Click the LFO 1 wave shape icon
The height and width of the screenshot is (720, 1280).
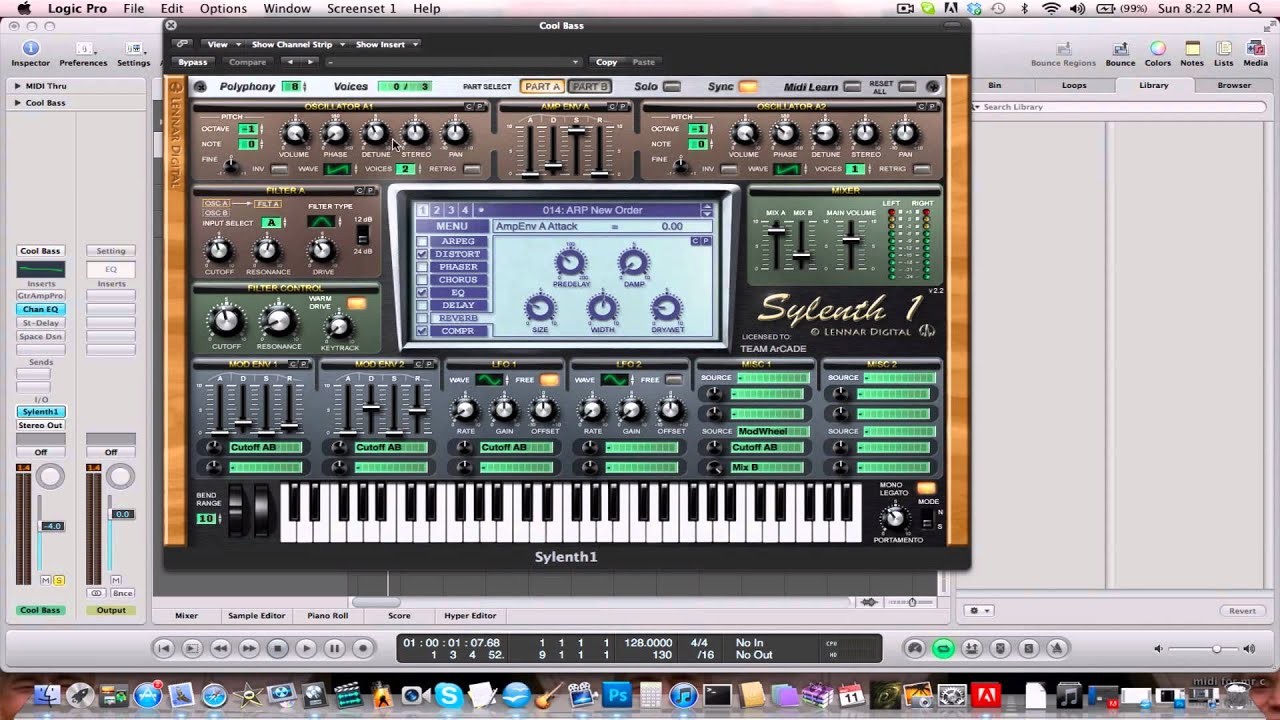[489, 380]
